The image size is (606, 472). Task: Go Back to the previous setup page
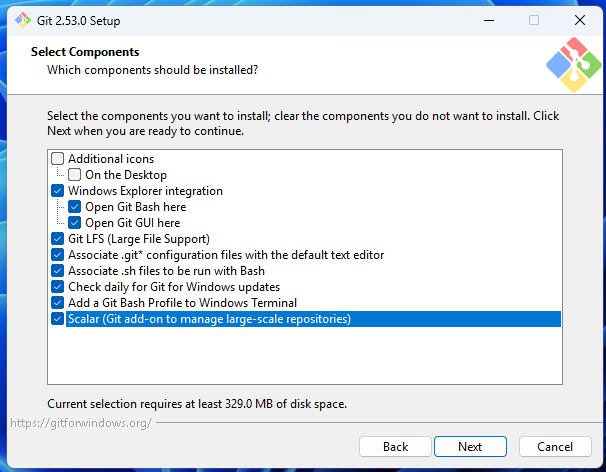pyautogui.click(x=395, y=446)
